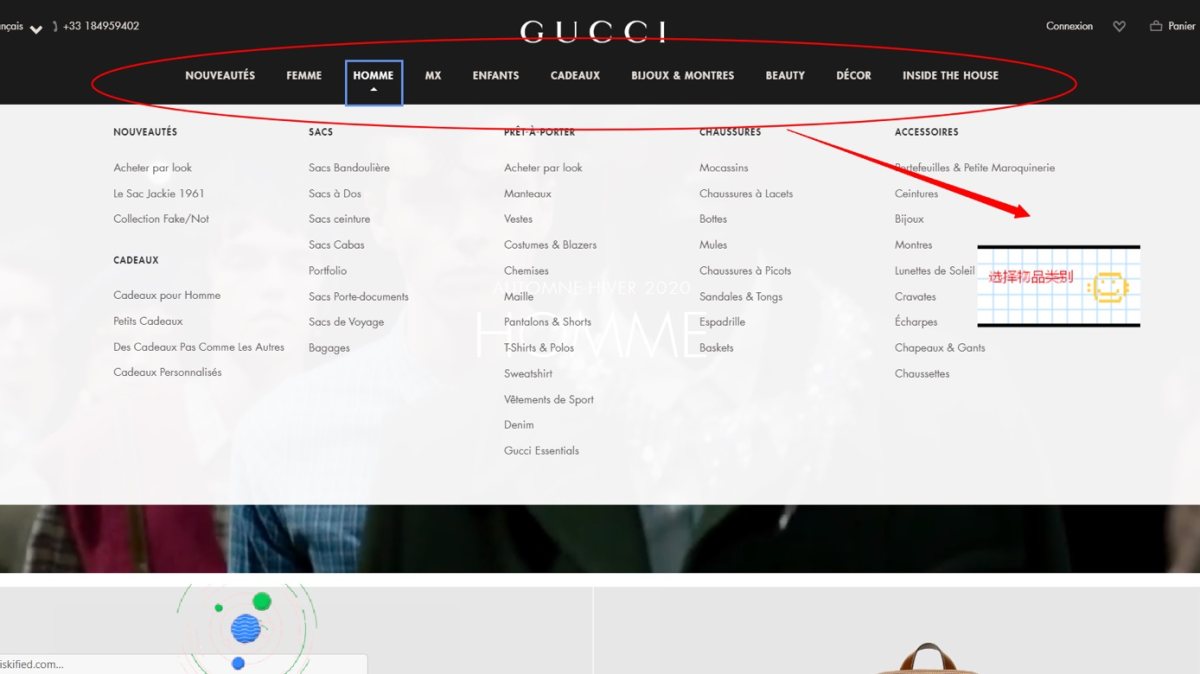Select Bijoux under Accessoires
The height and width of the screenshot is (674, 1200).
pyautogui.click(x=909, y=219)
